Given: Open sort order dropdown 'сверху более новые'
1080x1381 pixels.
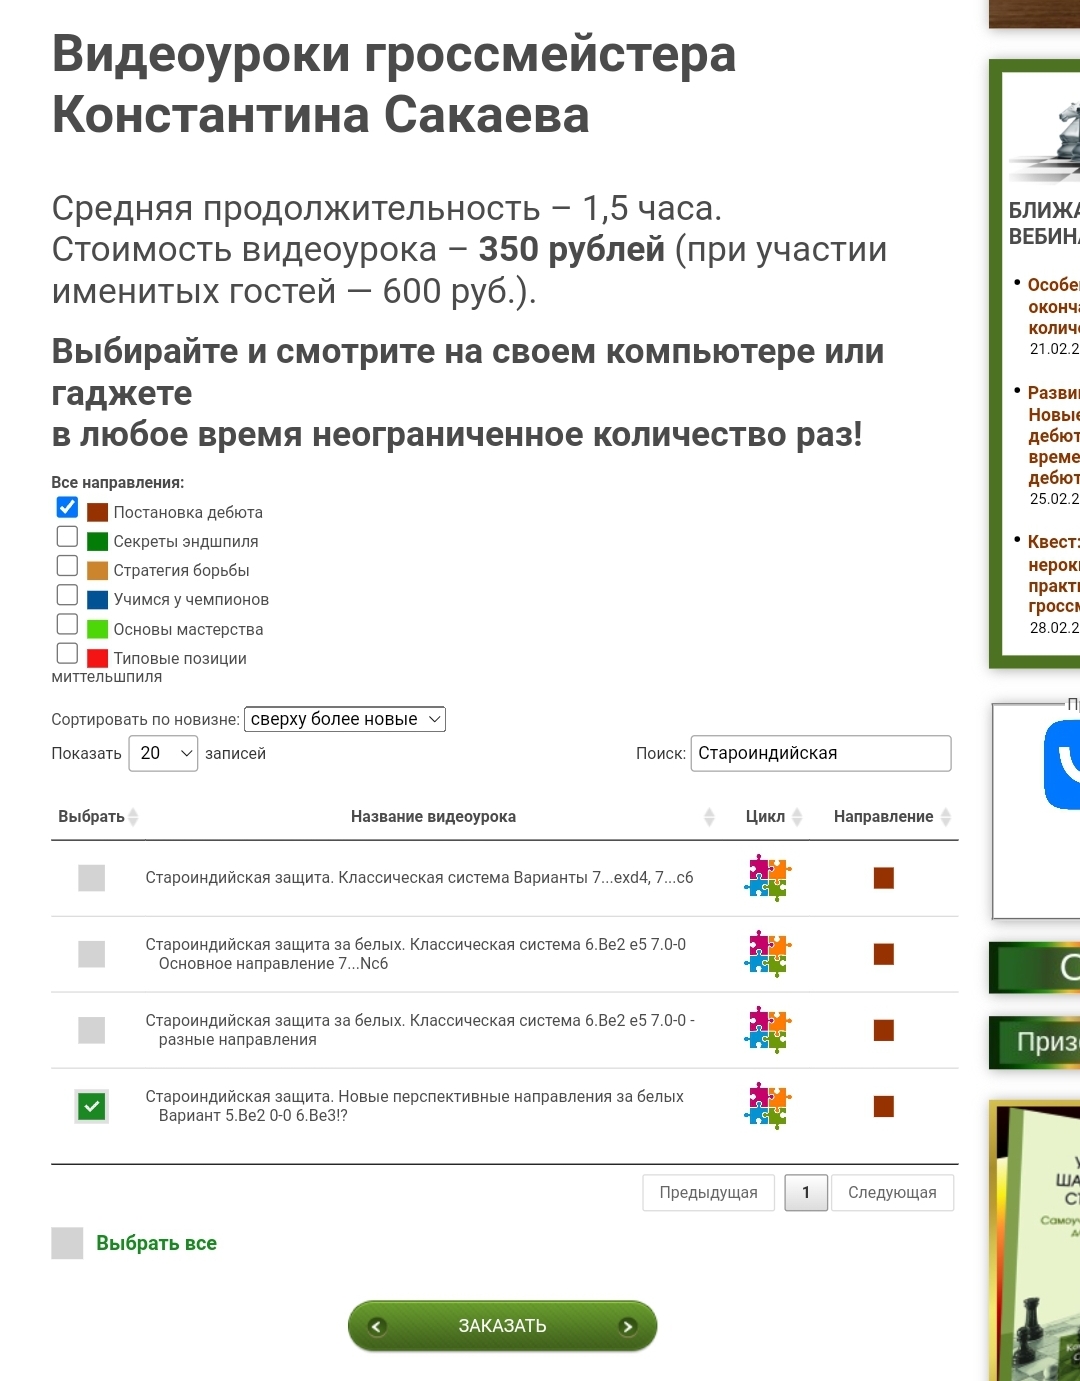Looking at the screenshot, I should click(345, 719).
